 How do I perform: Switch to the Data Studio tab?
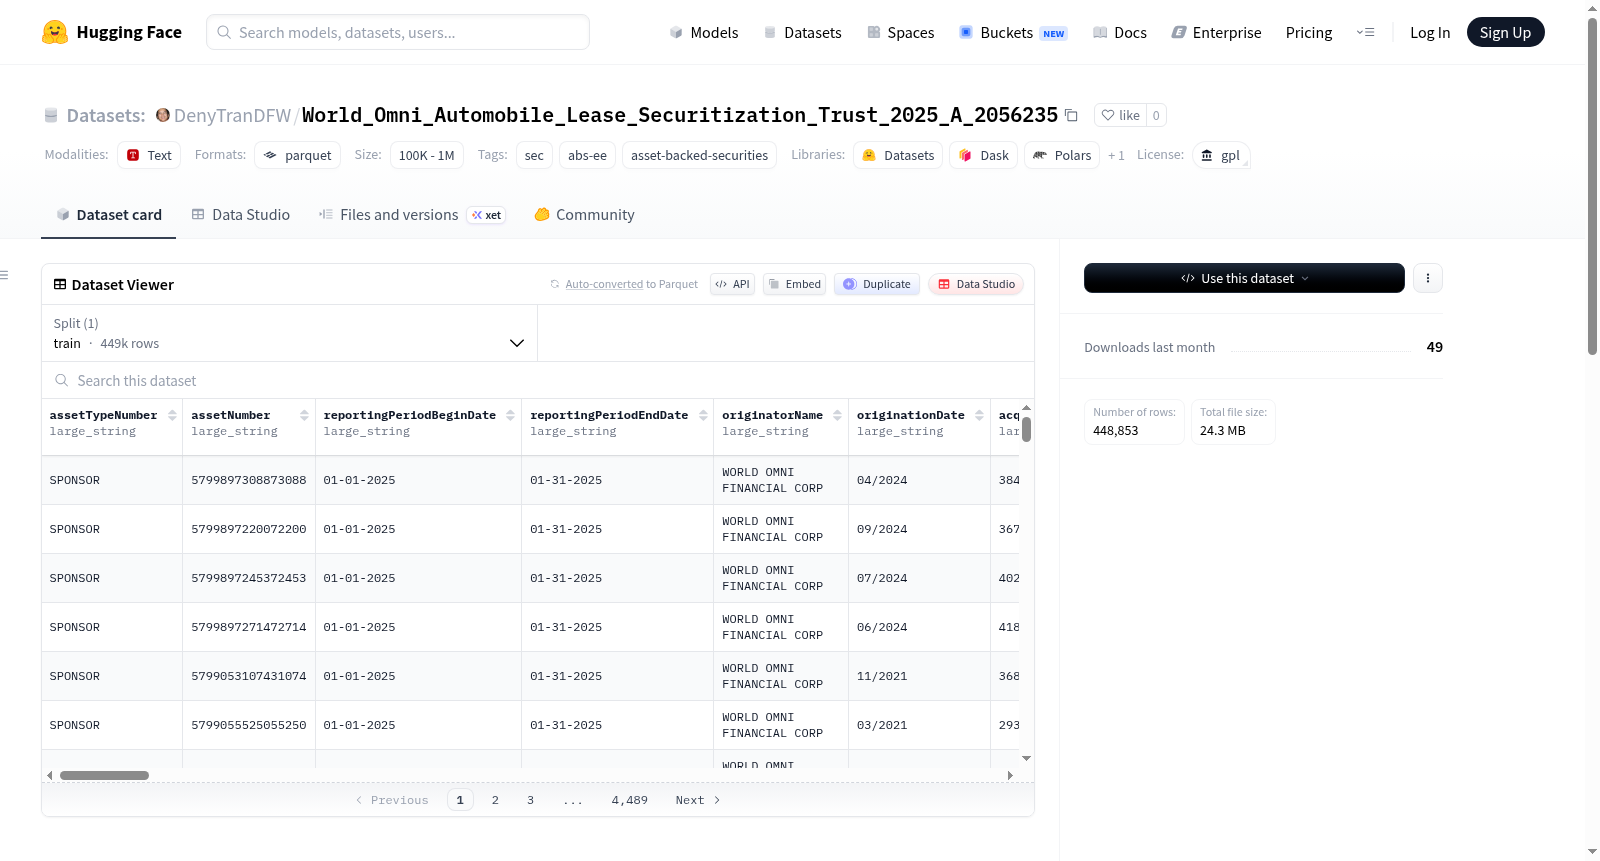pos(241,214)
